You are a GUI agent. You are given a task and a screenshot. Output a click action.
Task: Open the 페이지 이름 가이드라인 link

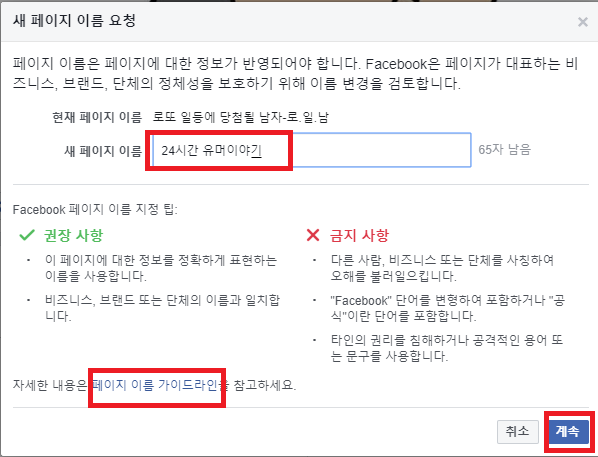coord(156,385)
